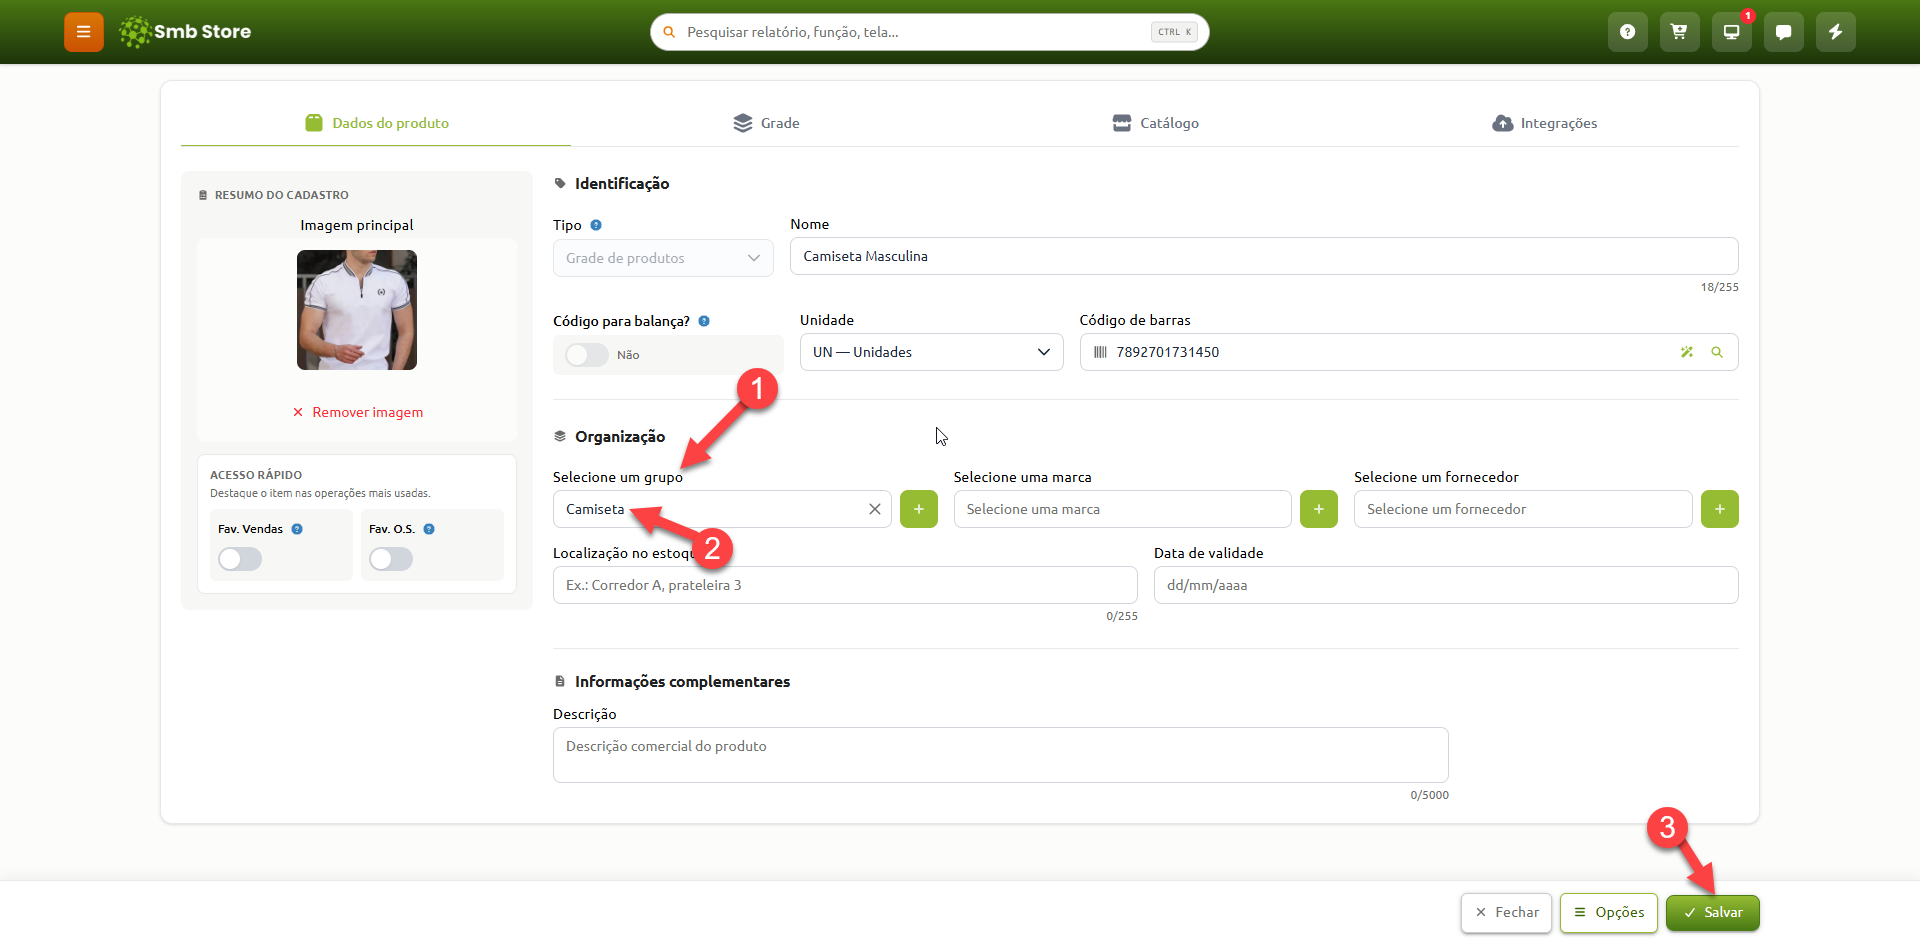Switch to the Integrações tab
The width and height of the screenshot is (1920, 945).
click(1545, 123)
